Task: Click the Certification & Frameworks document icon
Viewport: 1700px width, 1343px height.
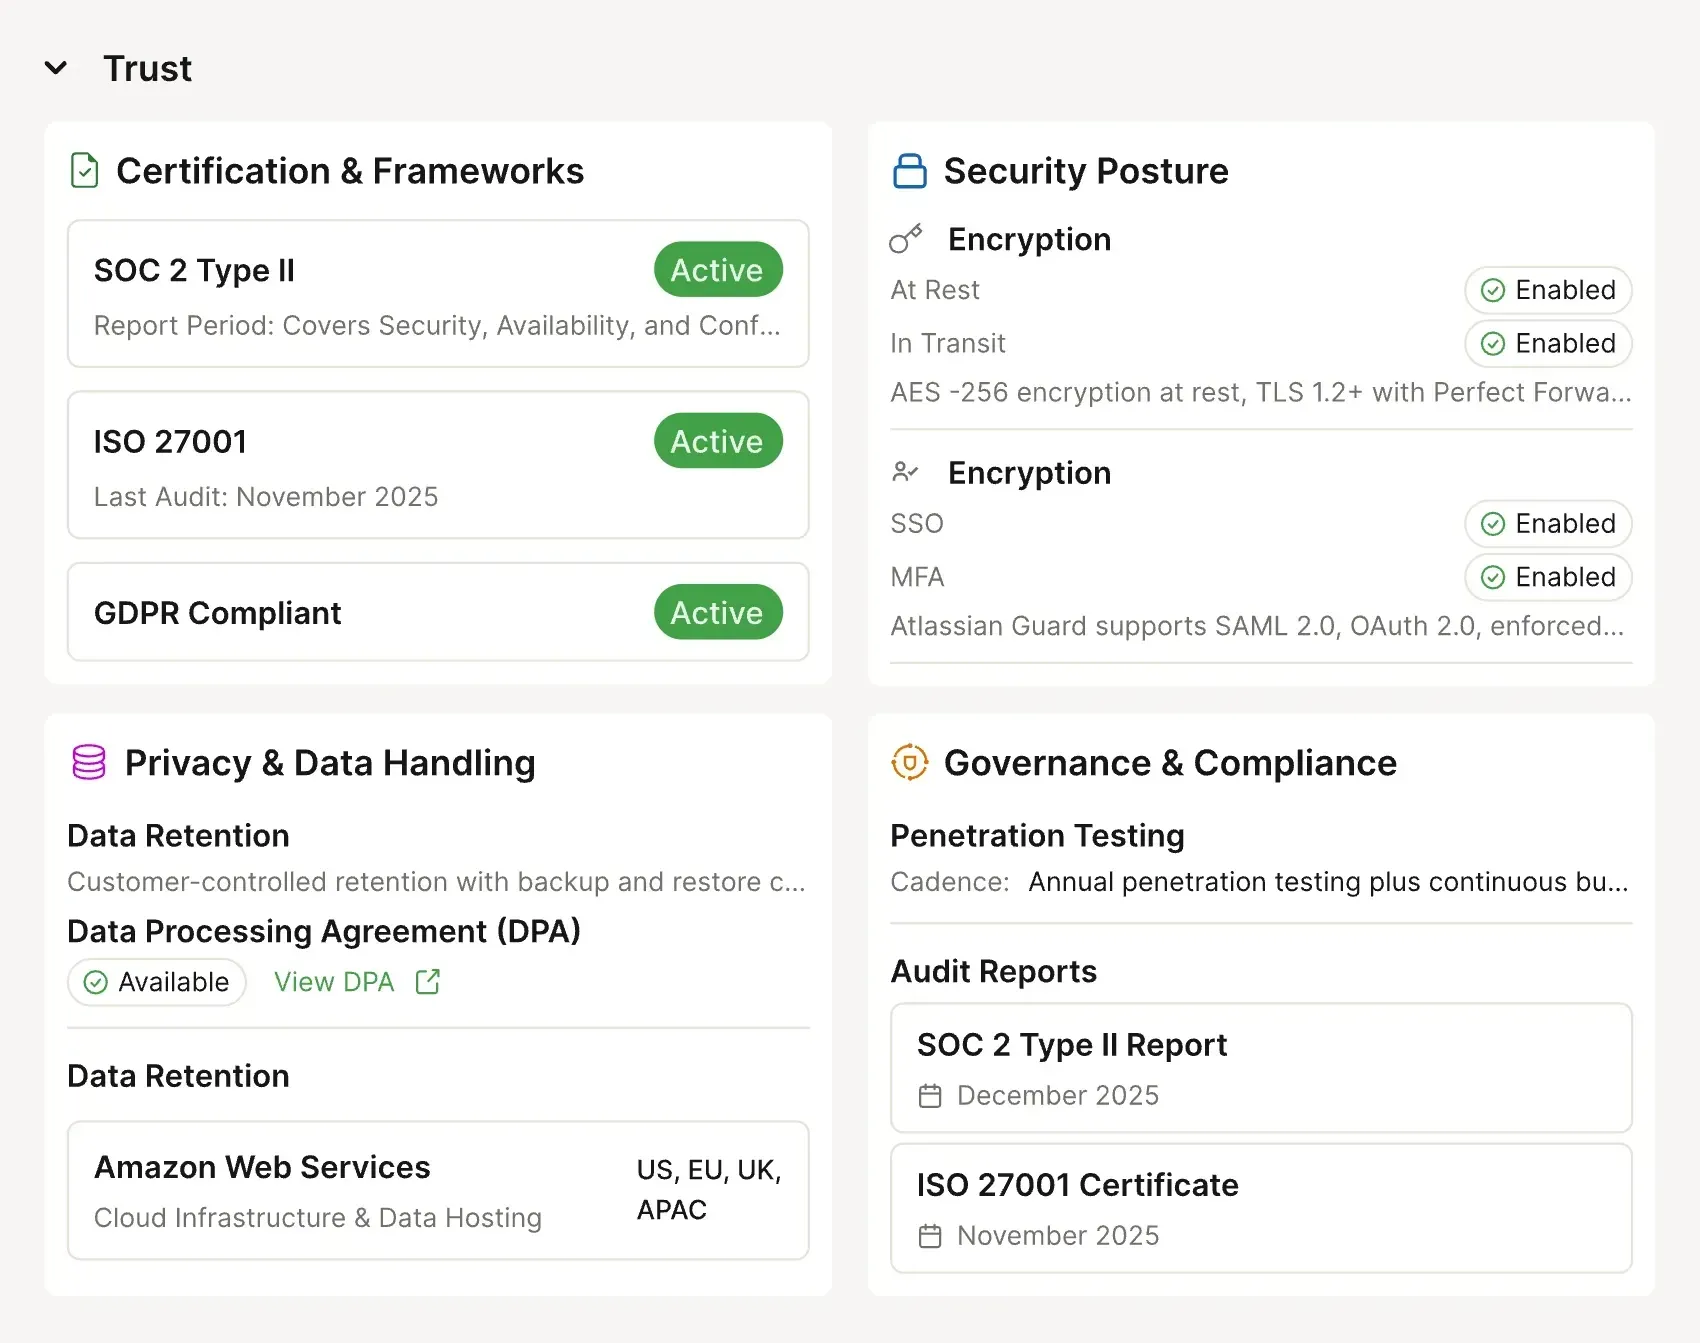Action: pyautogui.click(x=85, y=171)
